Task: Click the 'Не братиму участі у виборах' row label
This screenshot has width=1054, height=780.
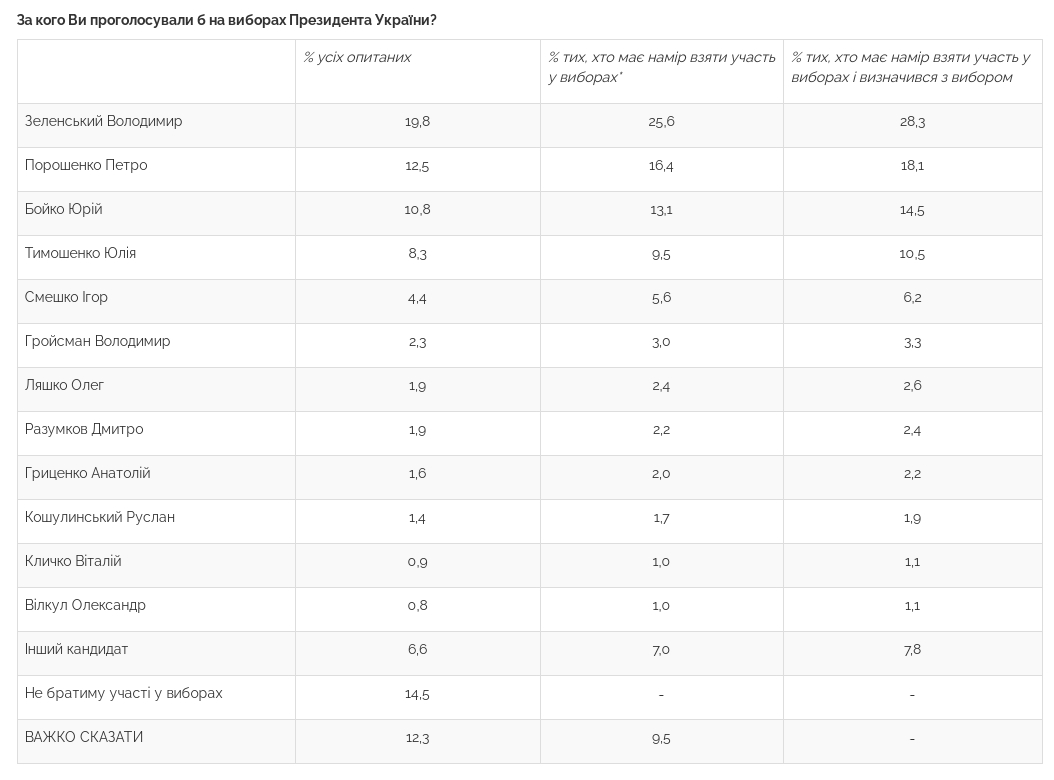Action: (124, 693)
